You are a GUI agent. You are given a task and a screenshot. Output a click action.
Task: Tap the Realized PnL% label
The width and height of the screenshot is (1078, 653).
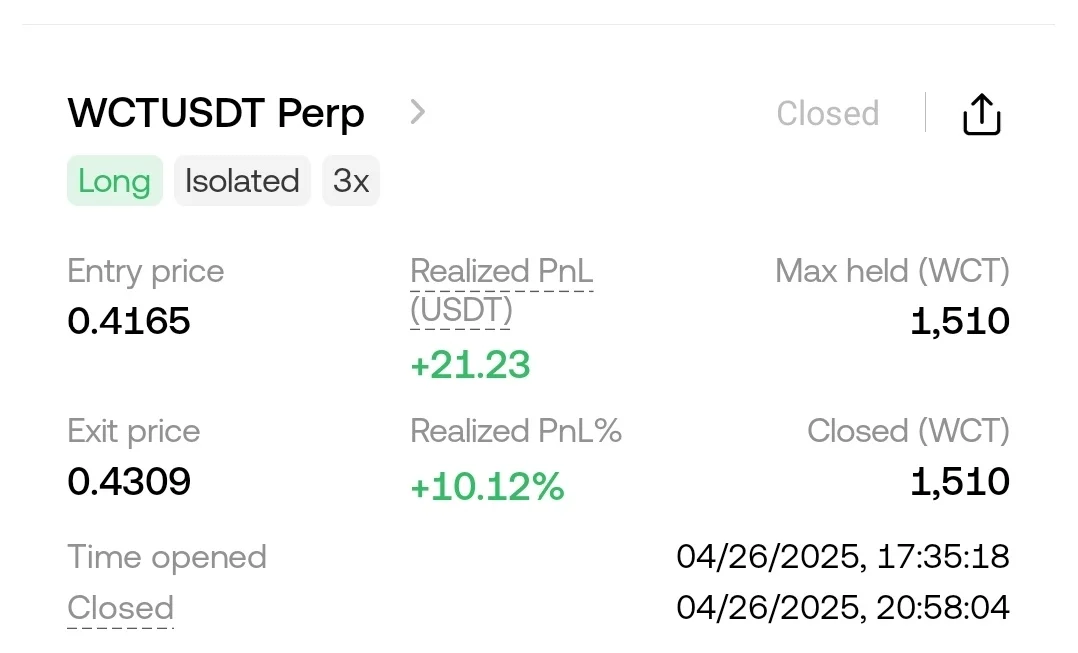click(516, 431)
